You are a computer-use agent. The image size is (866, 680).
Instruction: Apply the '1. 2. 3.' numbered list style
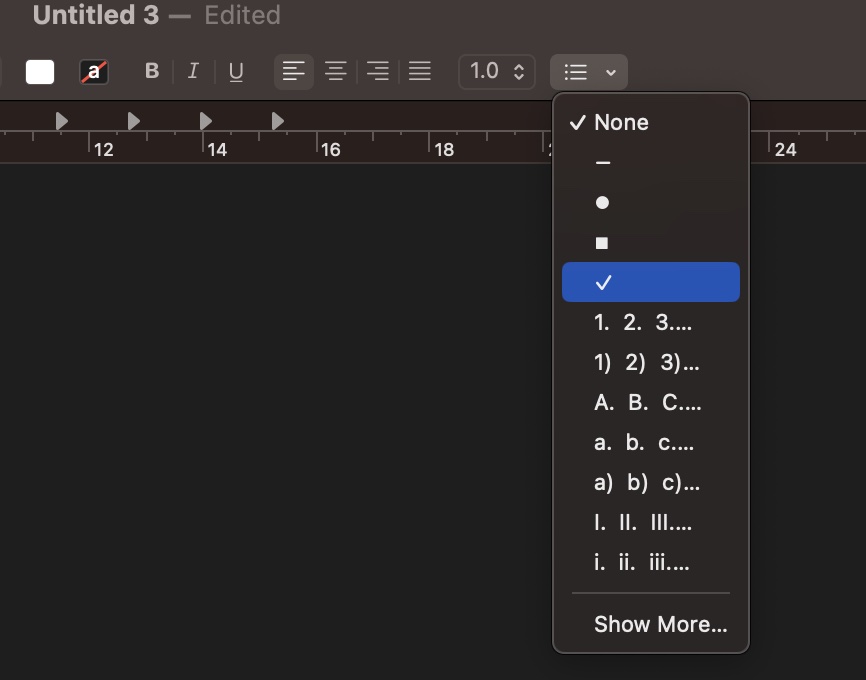[650, 322]
